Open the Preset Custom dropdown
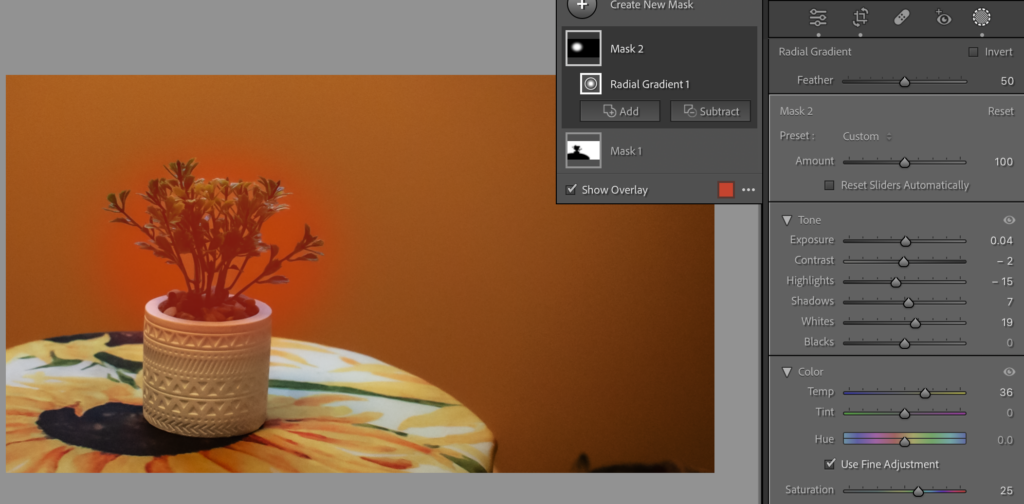This screenshot has height=504, width=1024. (867, 136)
